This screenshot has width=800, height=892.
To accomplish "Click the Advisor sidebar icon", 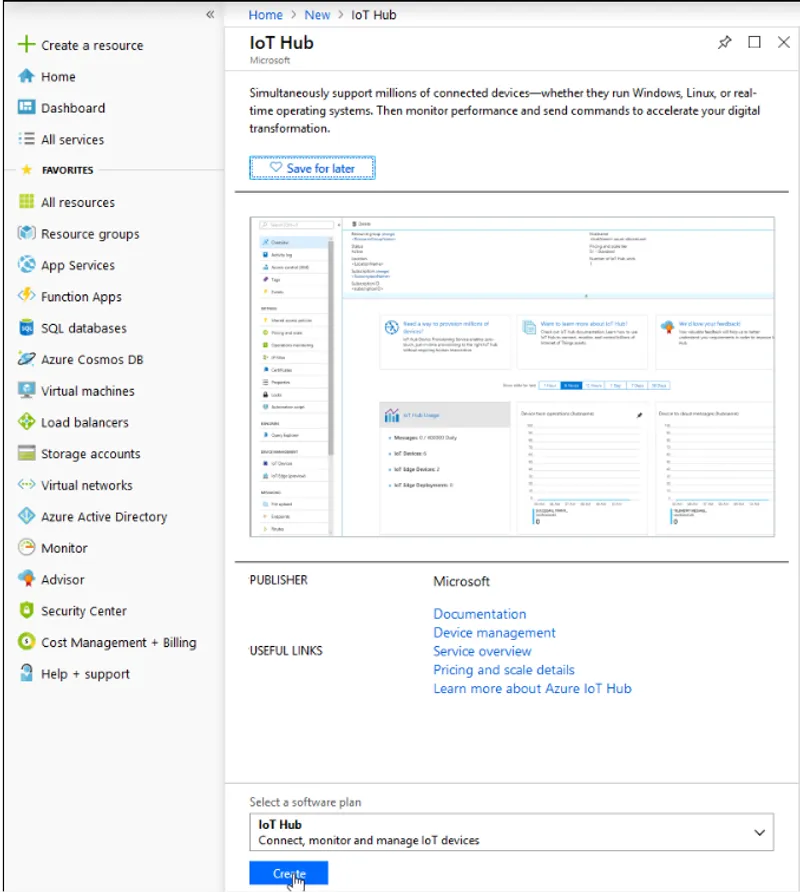I will (x=26, y=579).
